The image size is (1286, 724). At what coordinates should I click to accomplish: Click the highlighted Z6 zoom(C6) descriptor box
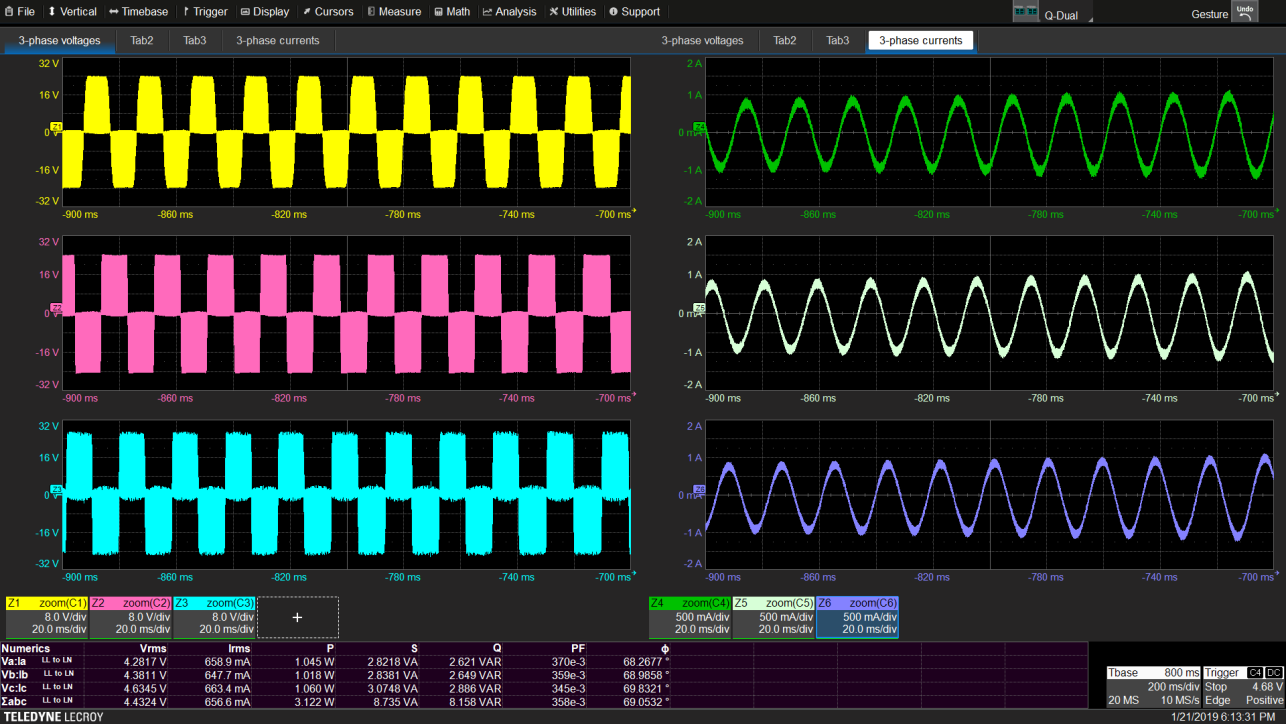pos(857,617)
